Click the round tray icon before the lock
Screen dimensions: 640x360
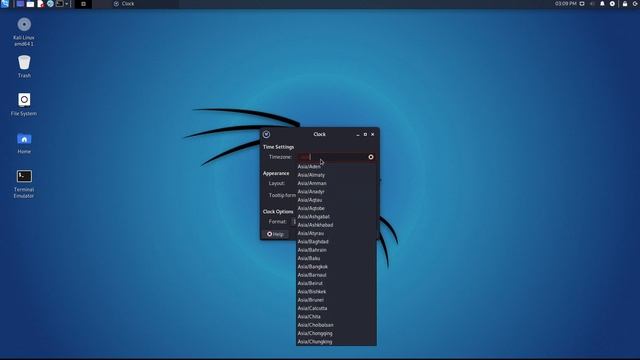pos(612,4)
